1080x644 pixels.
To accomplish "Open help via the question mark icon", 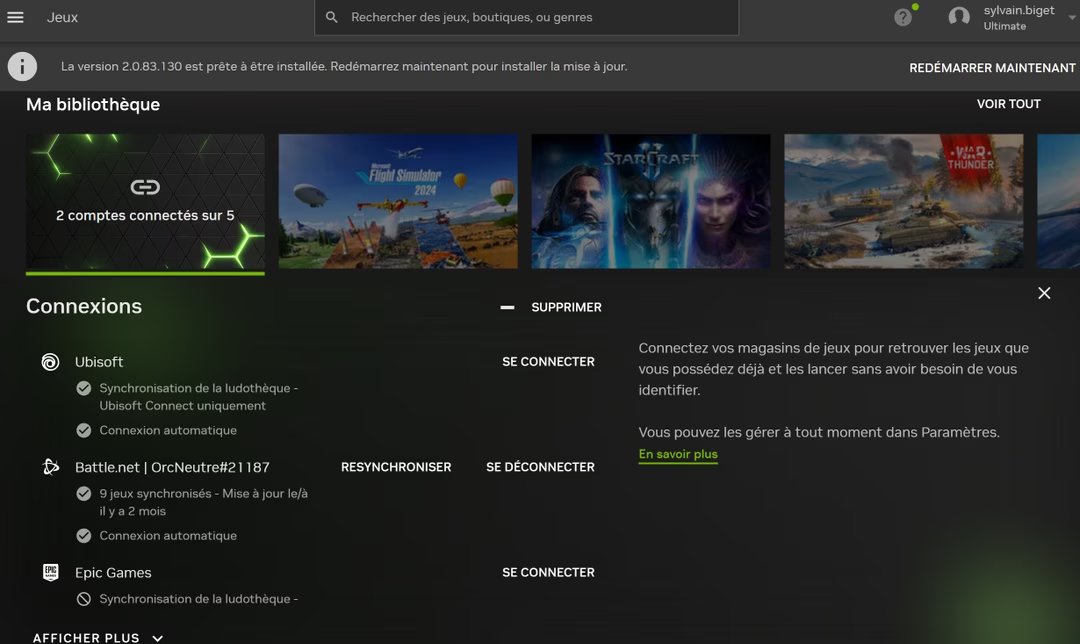I will pyautogui.click(x=902, y=16).
